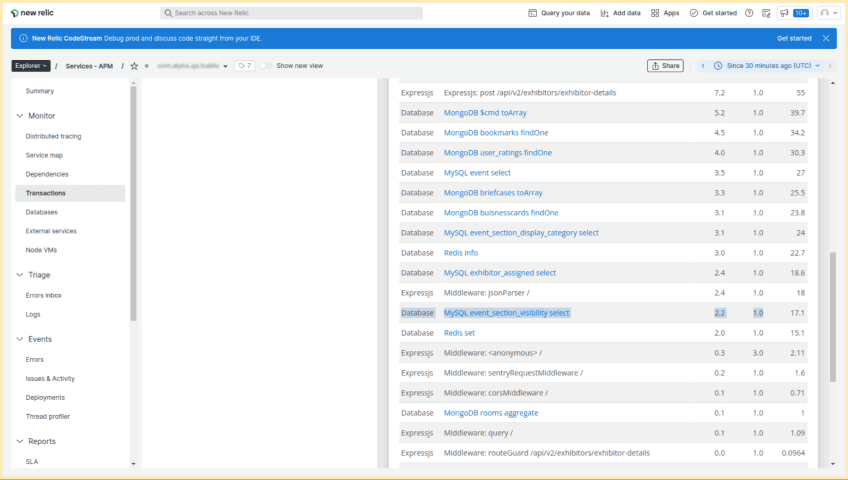Click the Services - APM breadcrumb
Image resolution: width=848 pixels, height=480 pixels.
tap(89, 66)
